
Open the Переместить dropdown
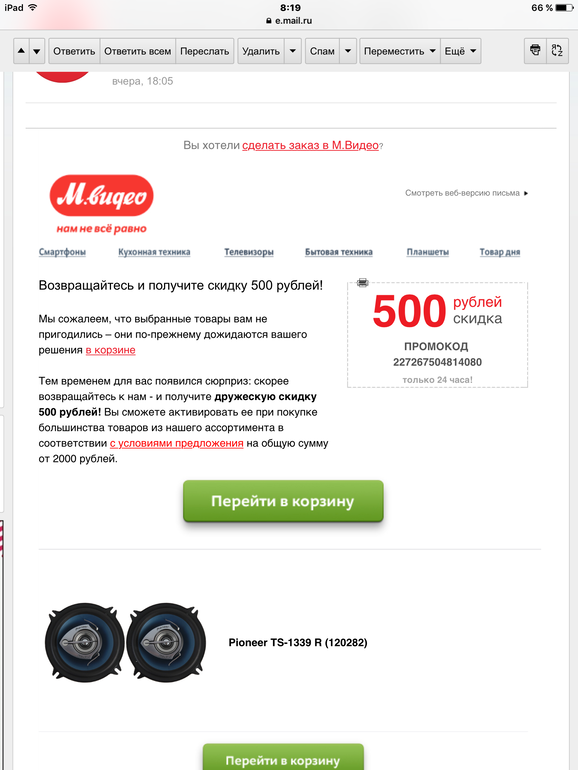[x=400, y=51]
